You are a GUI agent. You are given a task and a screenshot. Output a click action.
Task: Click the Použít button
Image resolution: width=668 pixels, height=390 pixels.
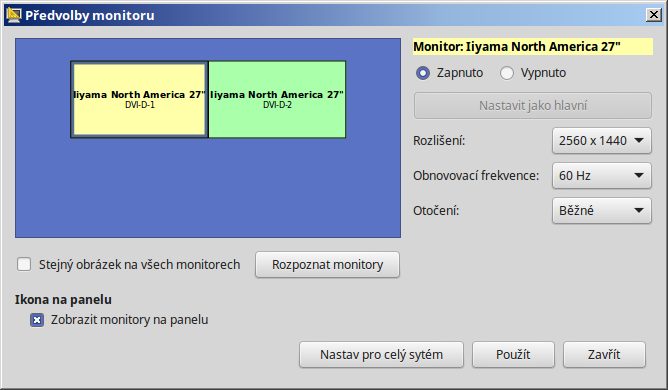pos(513,355)
